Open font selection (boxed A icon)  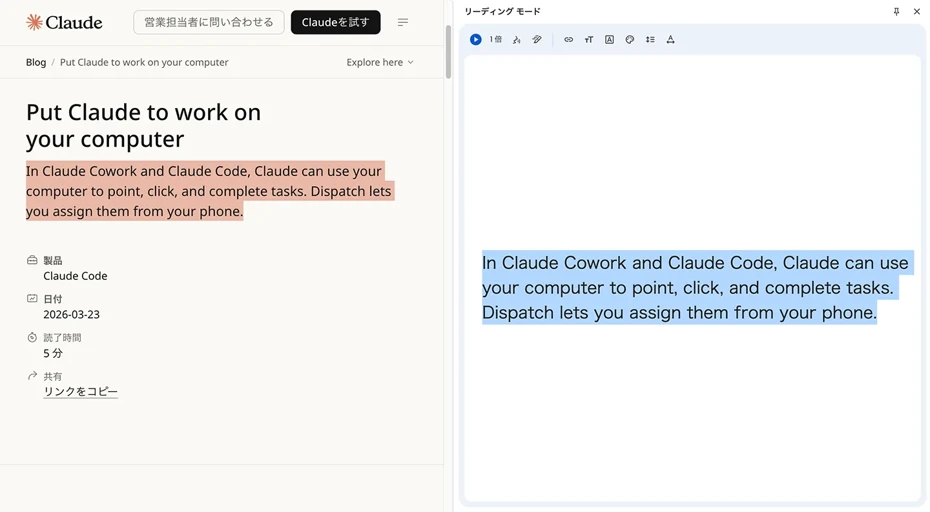pyautogui.click(x=609, y=39)
